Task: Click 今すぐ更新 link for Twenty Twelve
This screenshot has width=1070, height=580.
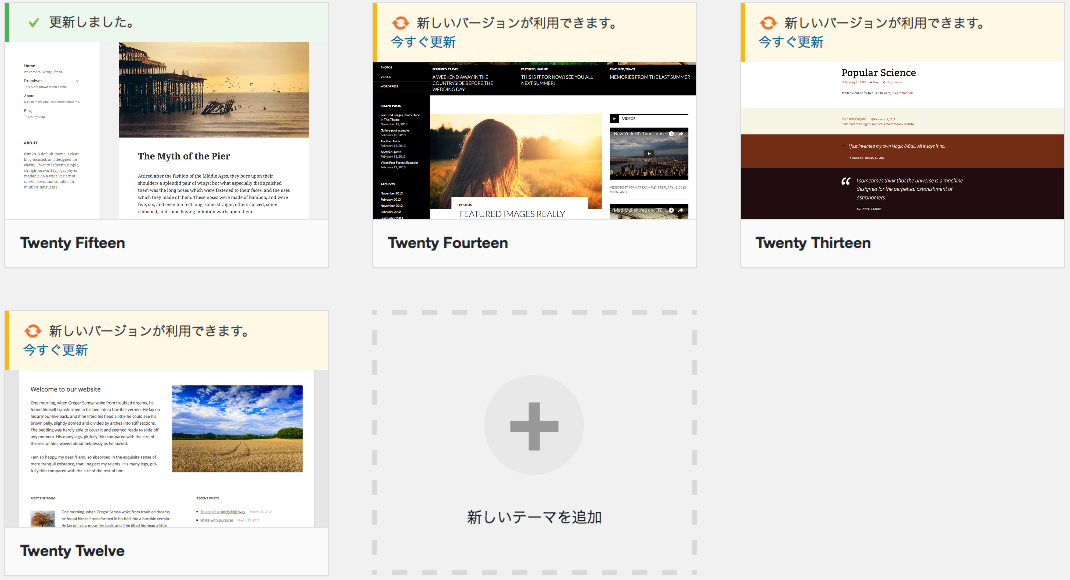Action: coord(55,350)
